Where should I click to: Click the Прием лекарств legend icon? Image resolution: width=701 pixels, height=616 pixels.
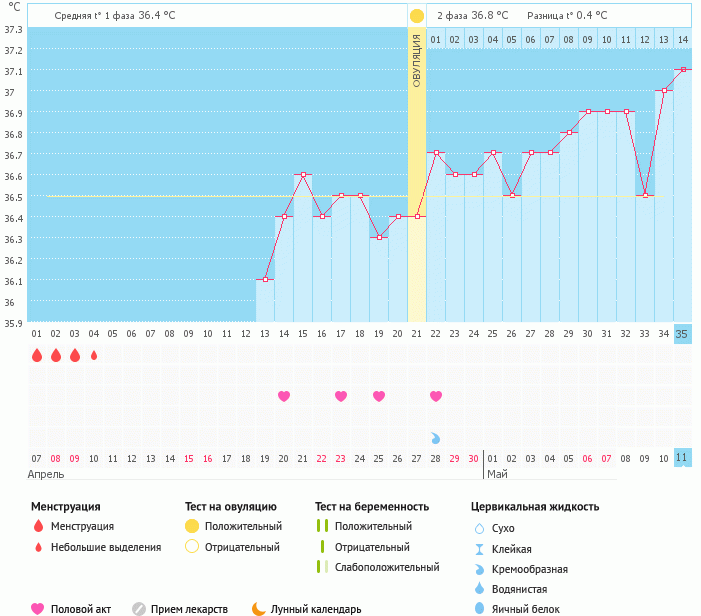[x=140, y=608]
